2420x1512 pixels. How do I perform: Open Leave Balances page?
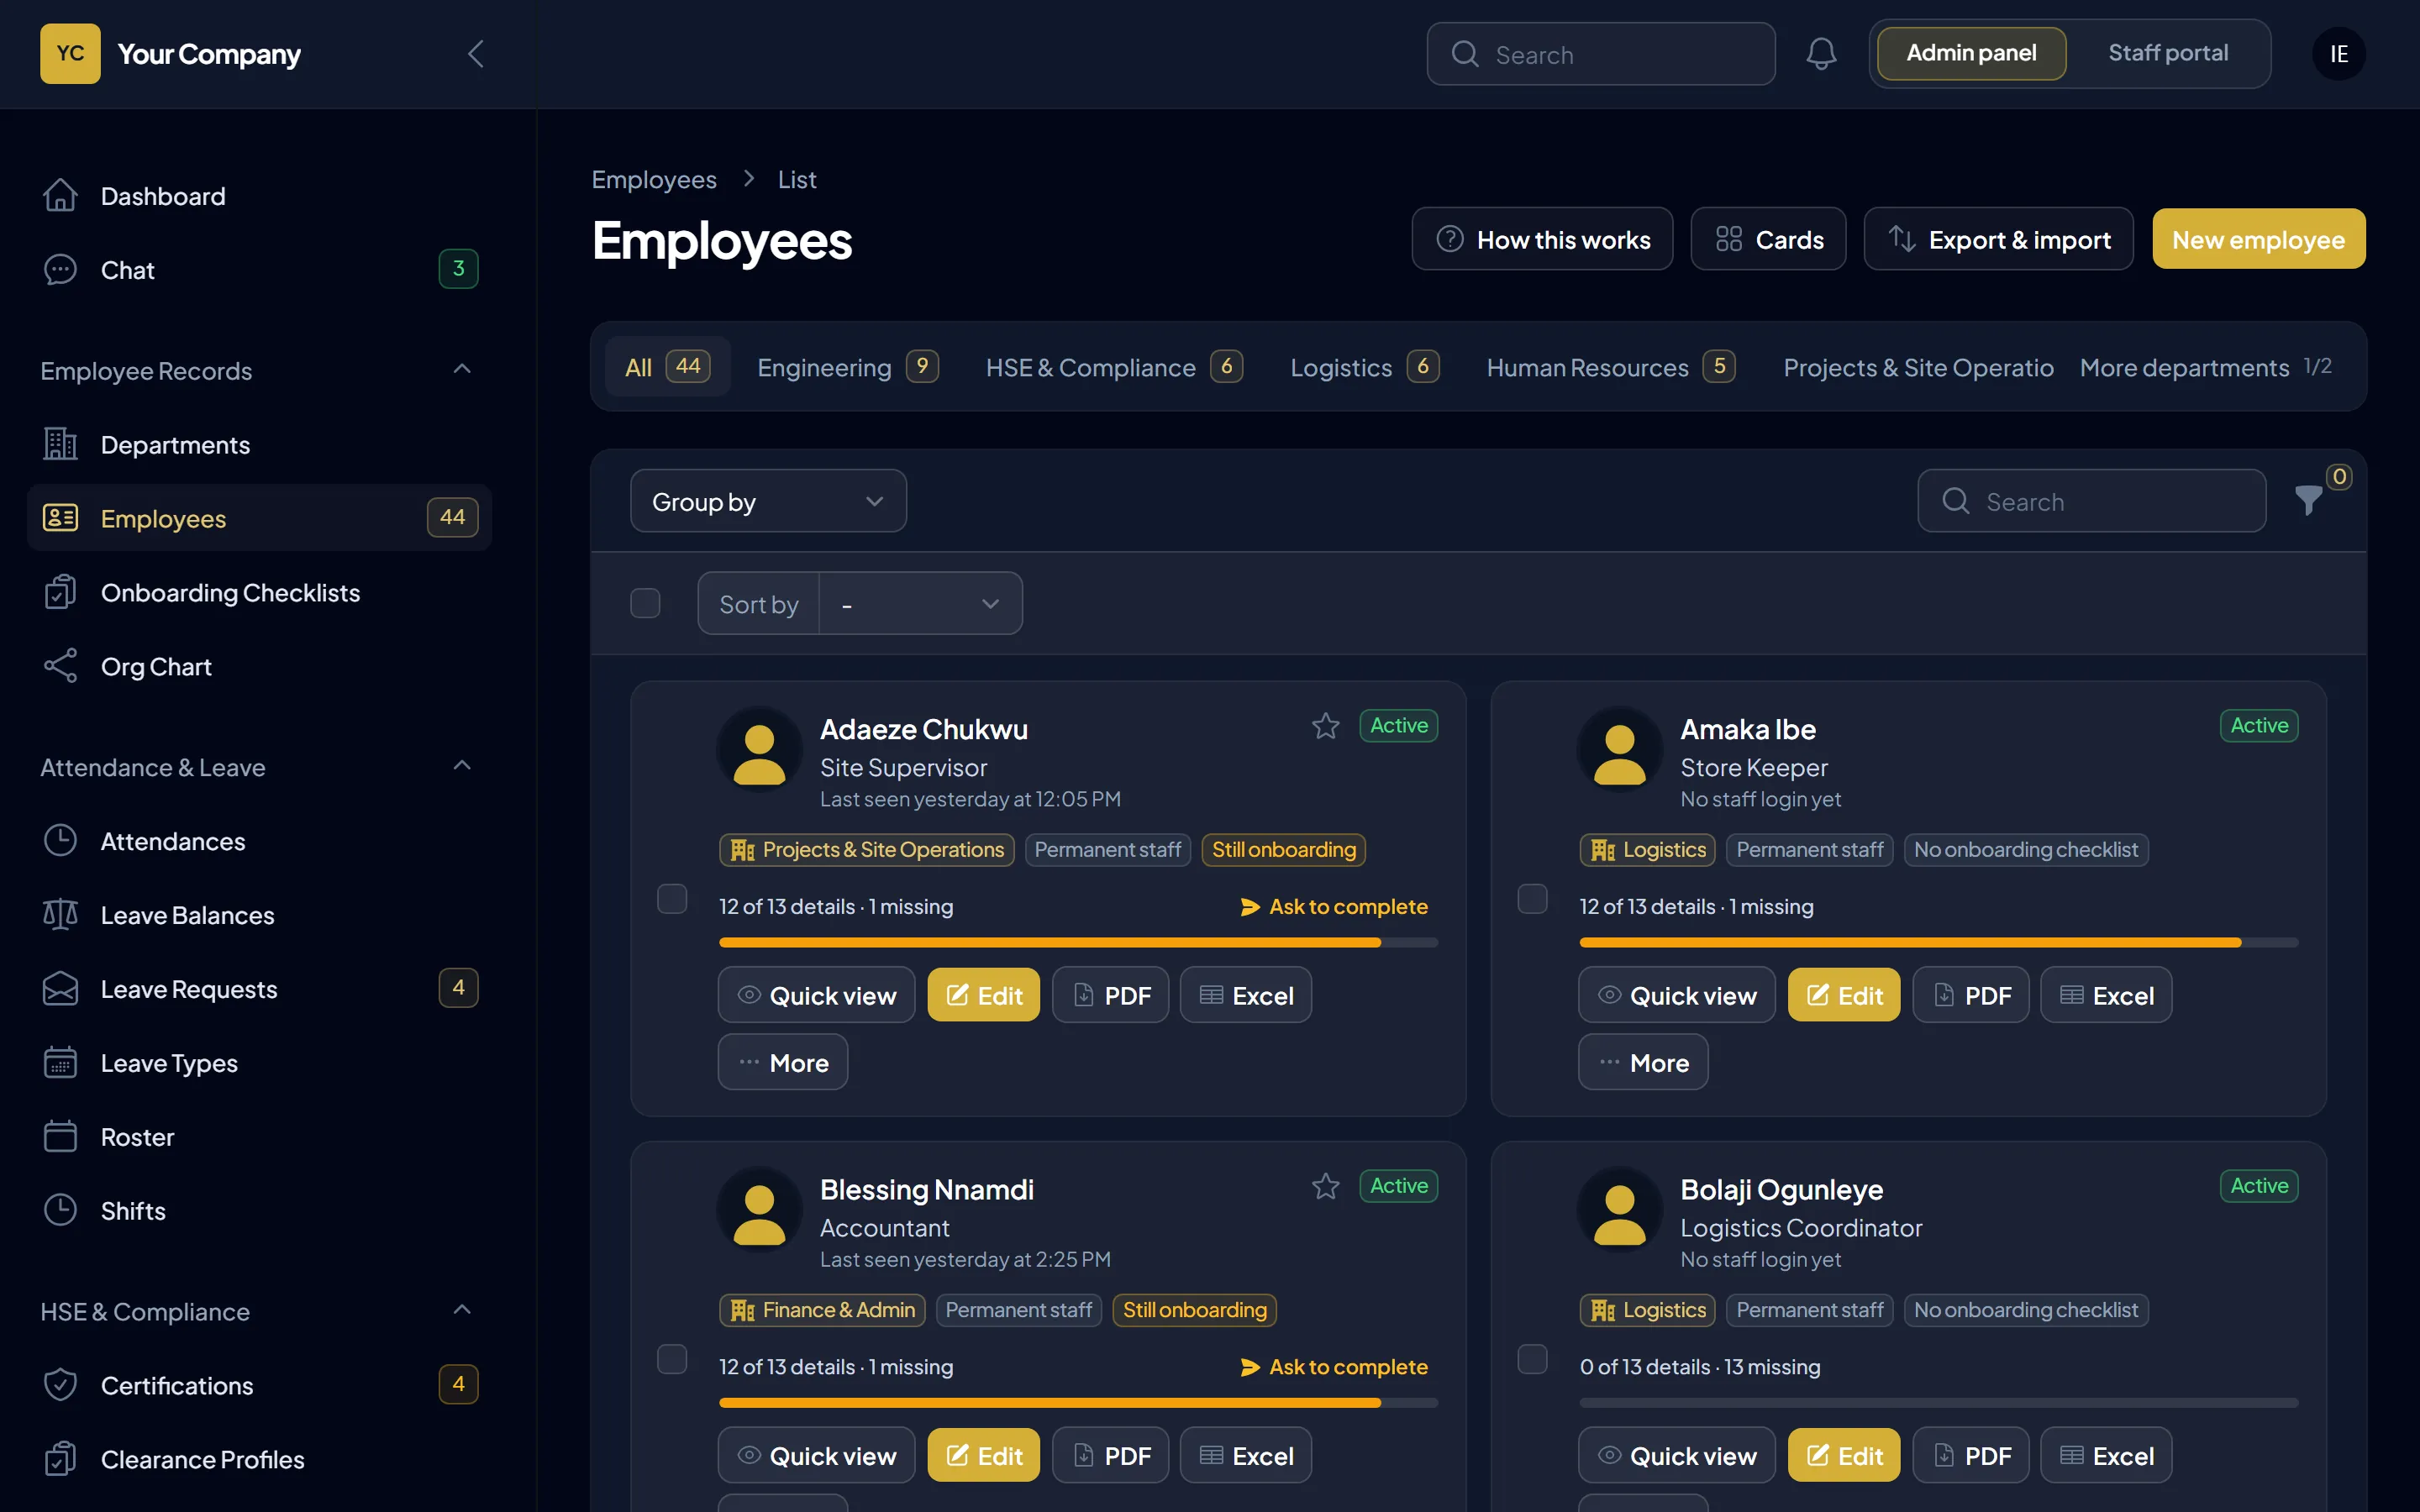pos(260,915)
